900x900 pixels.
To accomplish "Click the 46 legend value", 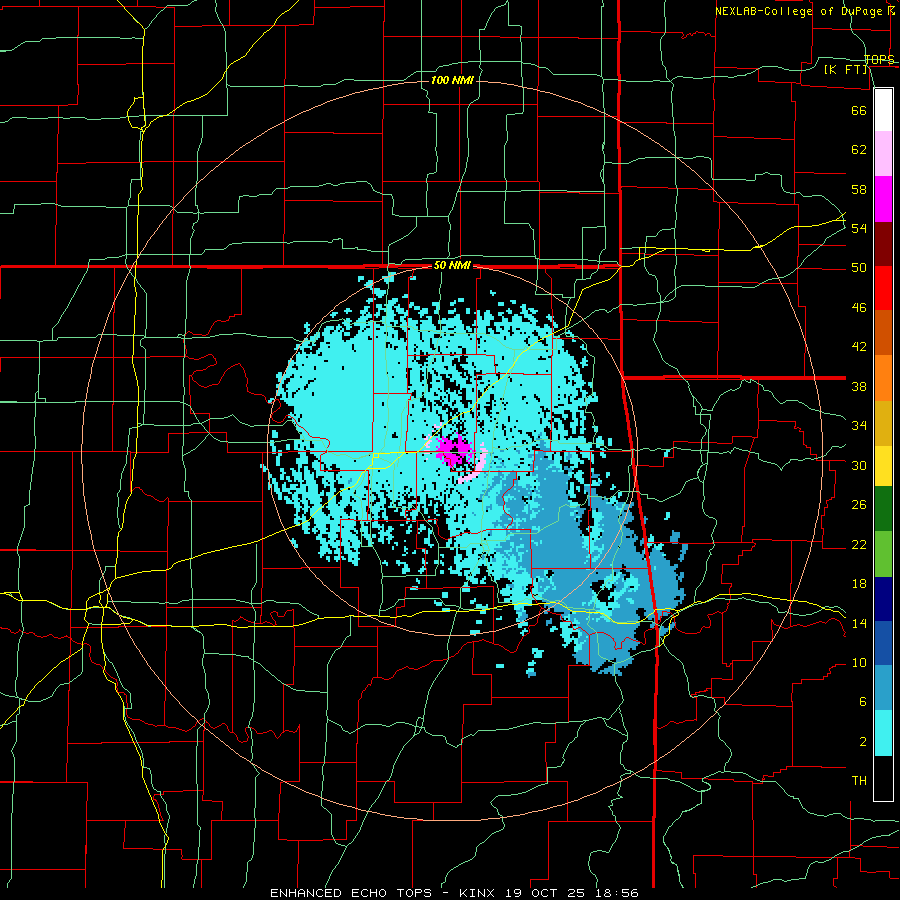I will (x=859, y=308).
